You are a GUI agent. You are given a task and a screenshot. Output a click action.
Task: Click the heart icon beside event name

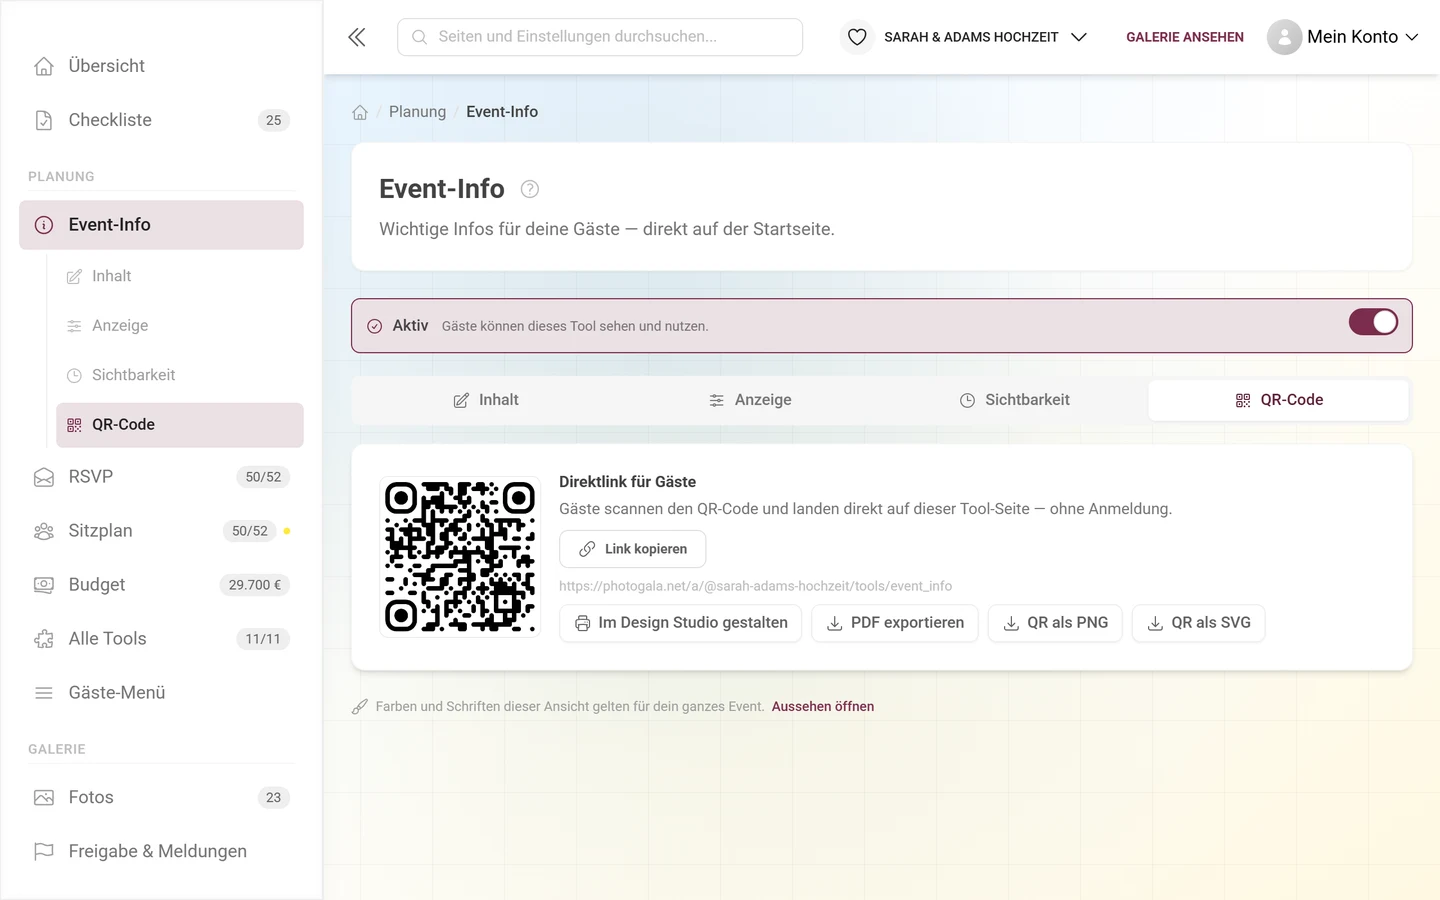pos(857,37)
